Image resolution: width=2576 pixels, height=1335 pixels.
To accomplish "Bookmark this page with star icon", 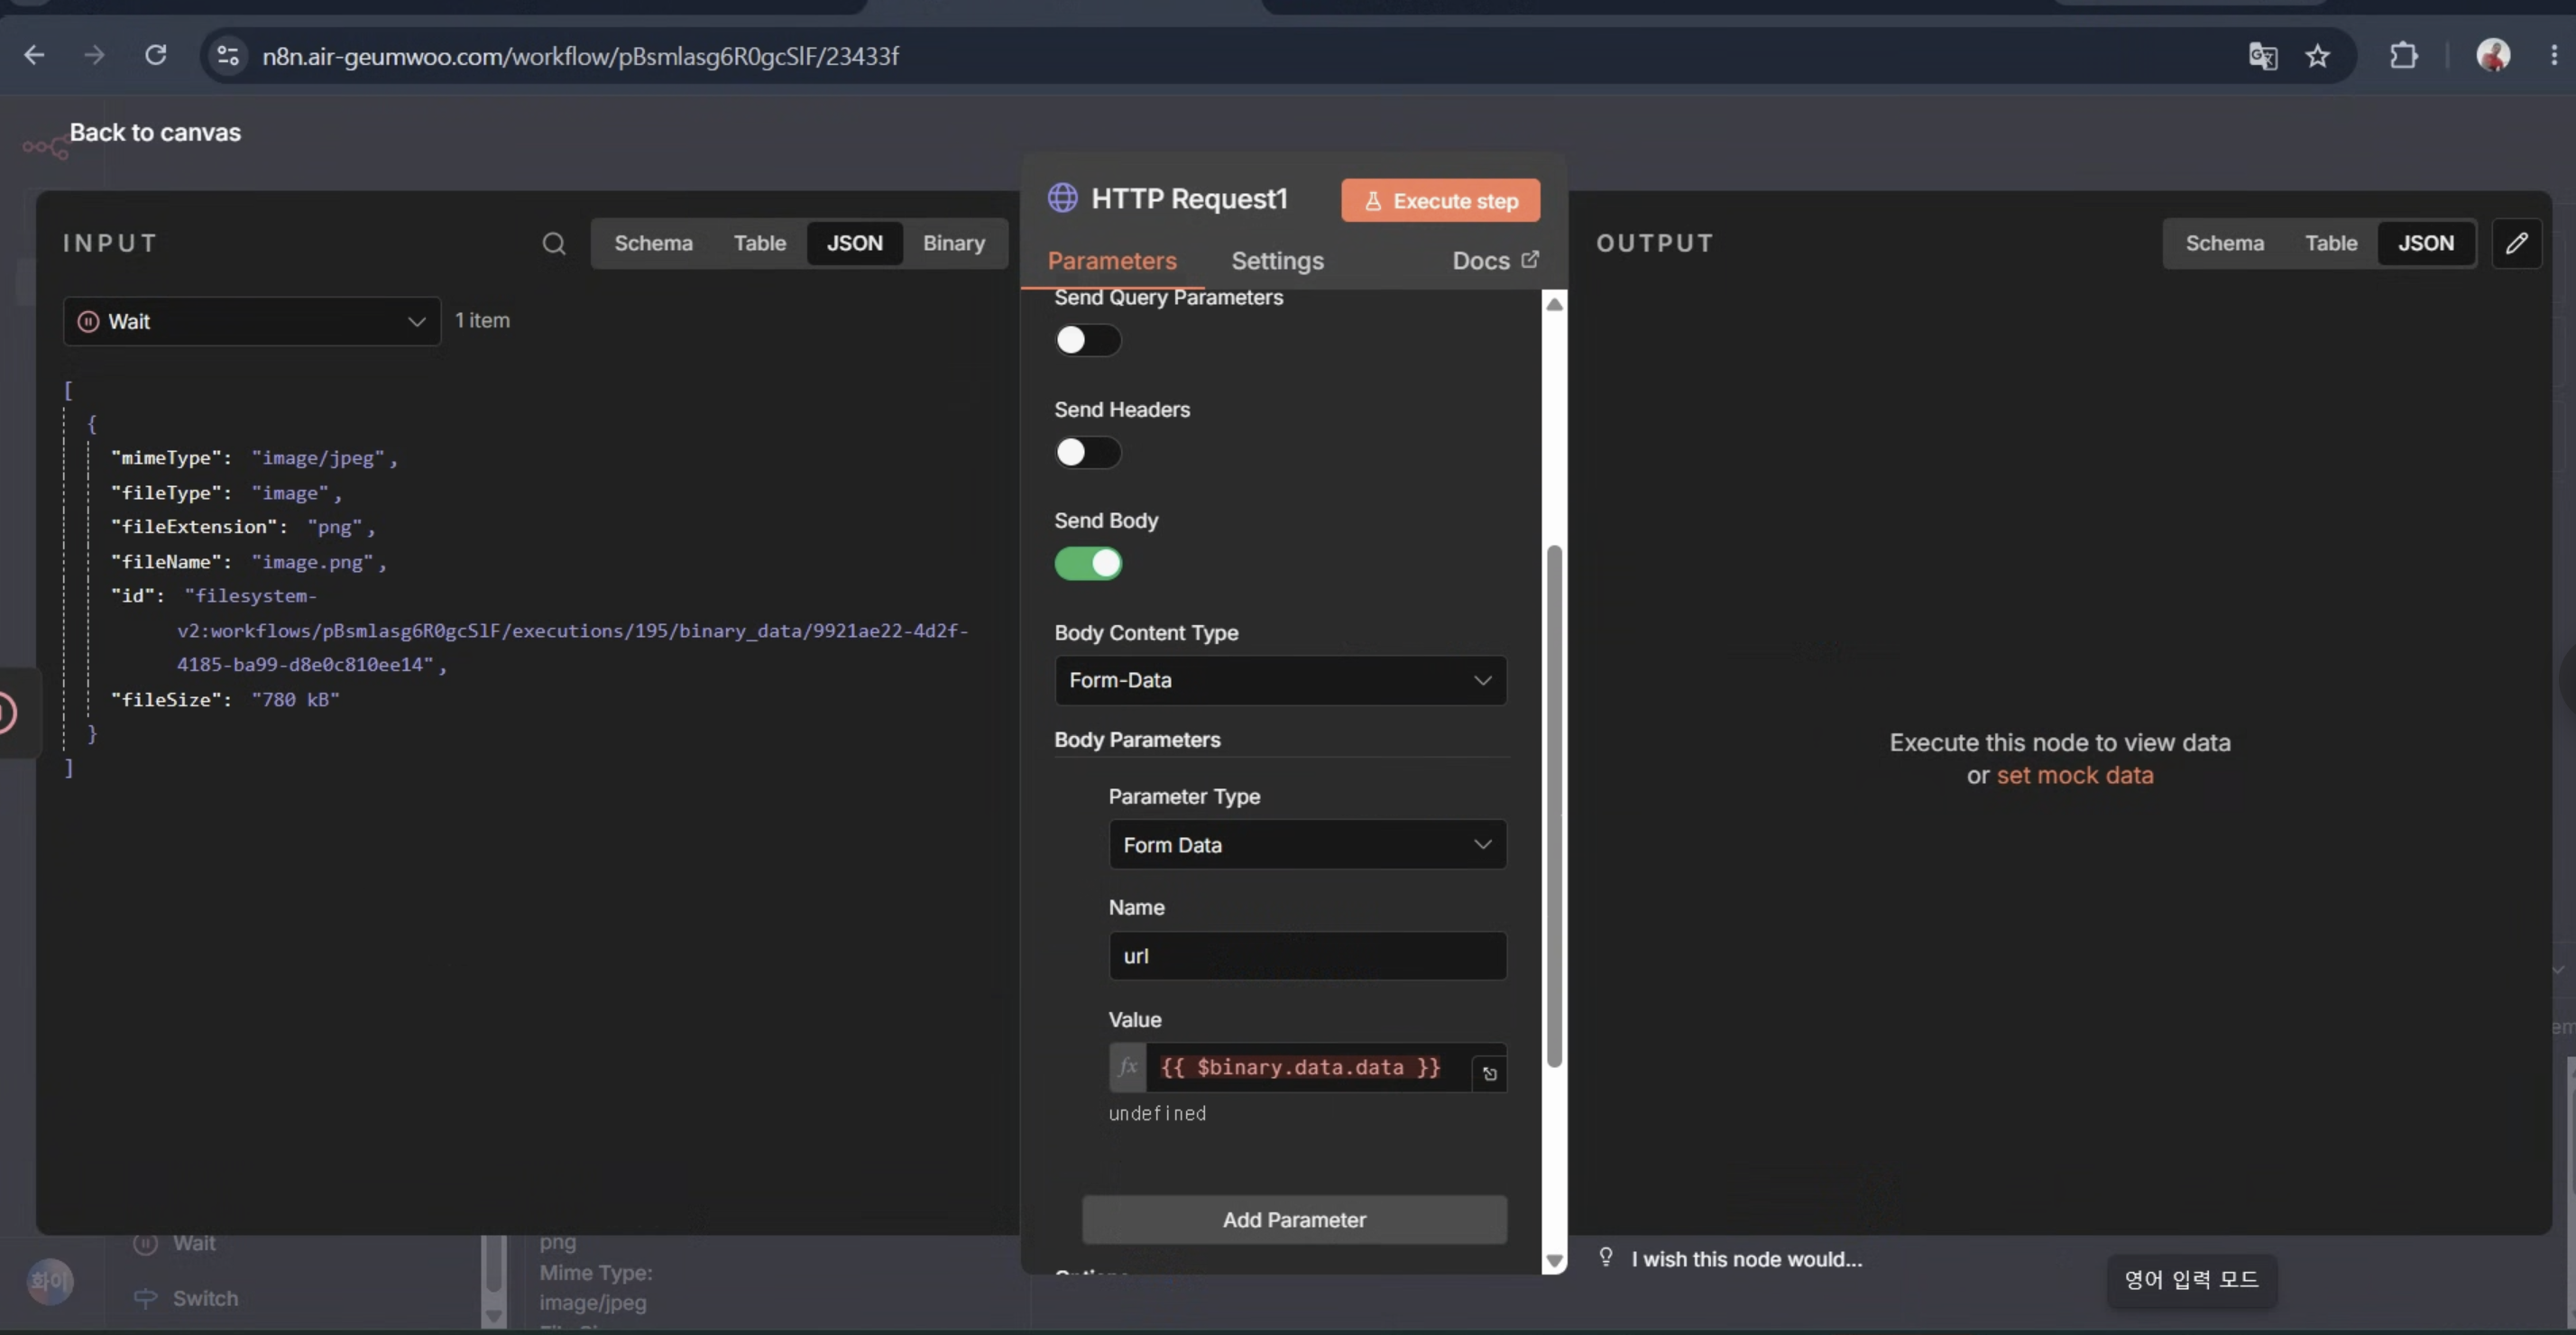I will tap(2318, 56).
